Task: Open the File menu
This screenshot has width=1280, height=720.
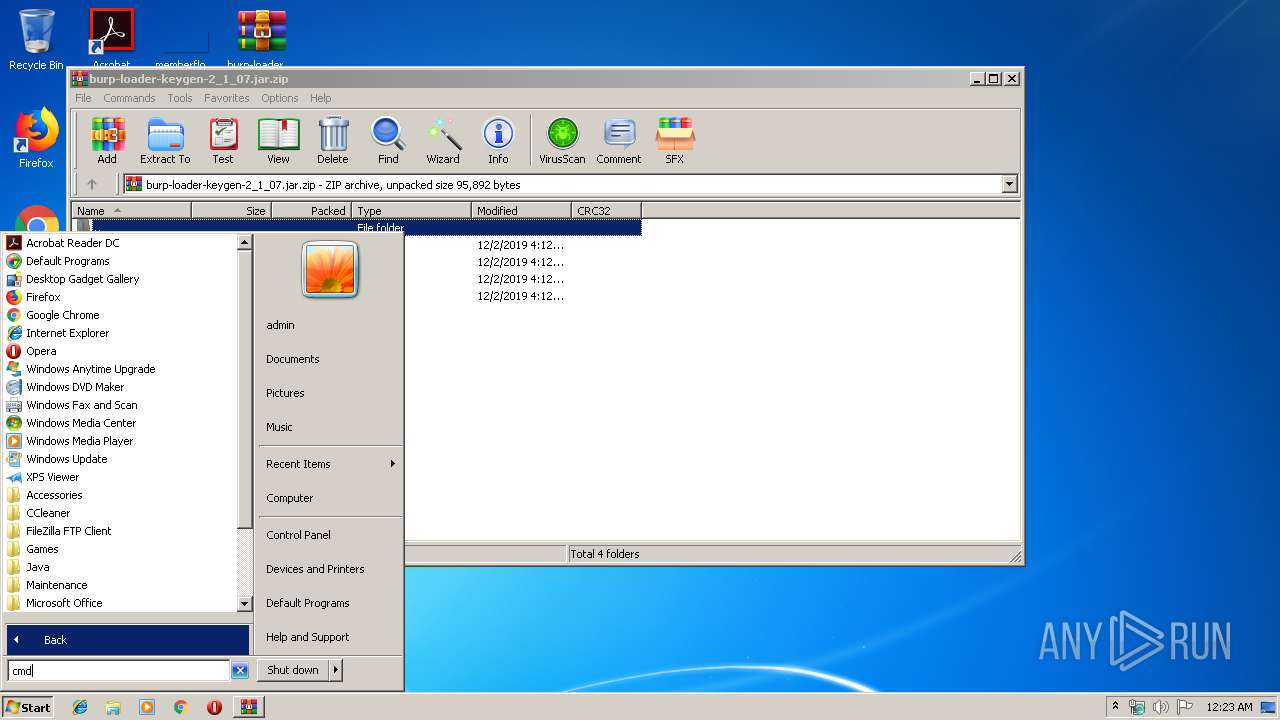Action: 83,98
